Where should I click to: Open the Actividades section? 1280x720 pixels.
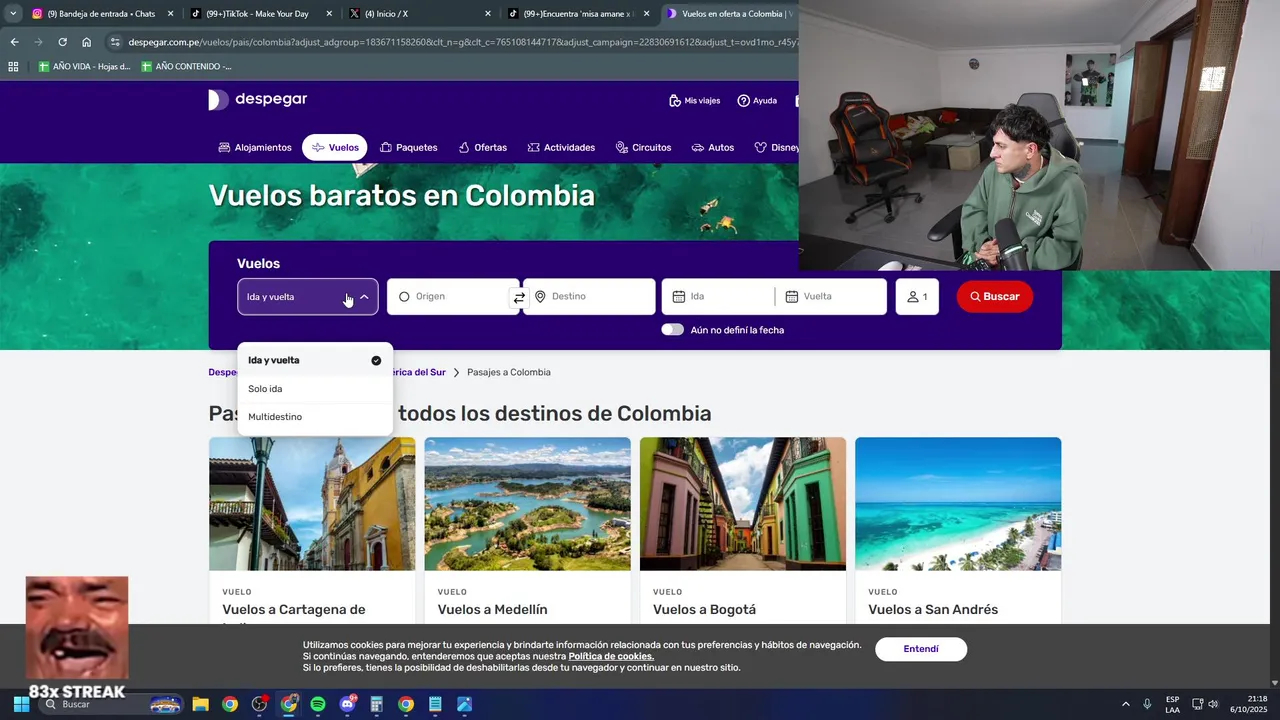[561, 148]
